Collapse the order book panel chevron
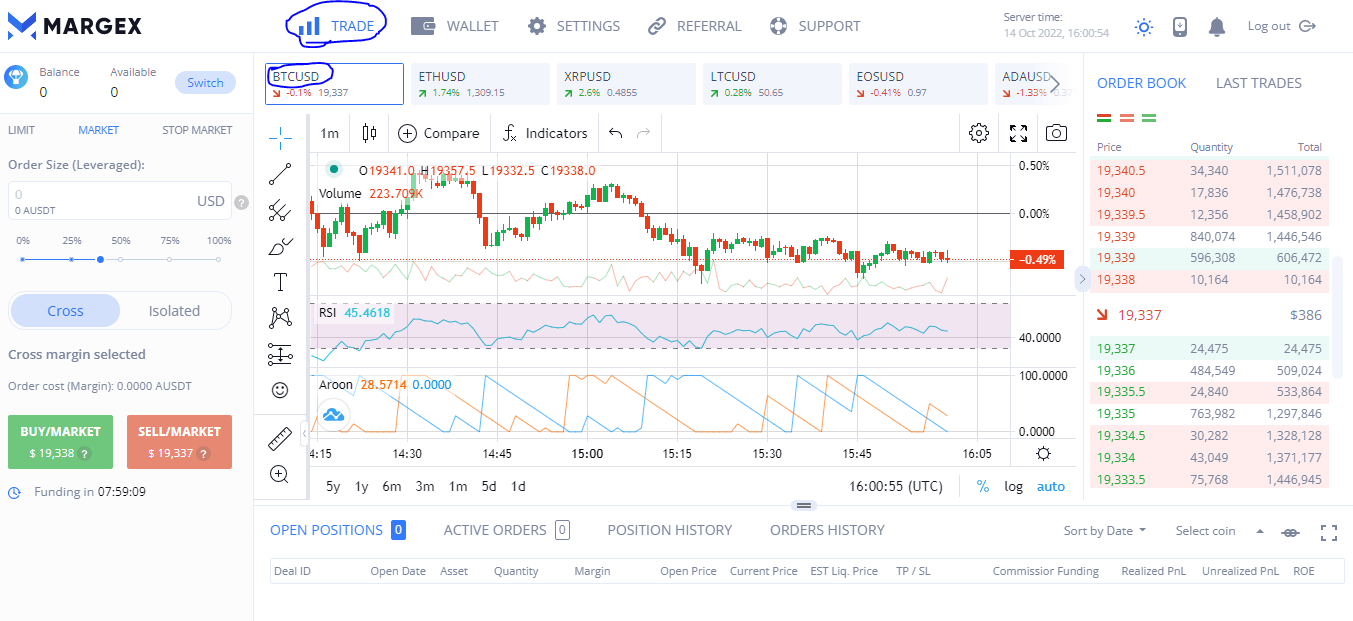Image resolution: width=1353 pixels, height=621 pixels. click(x=1082, y=279)
